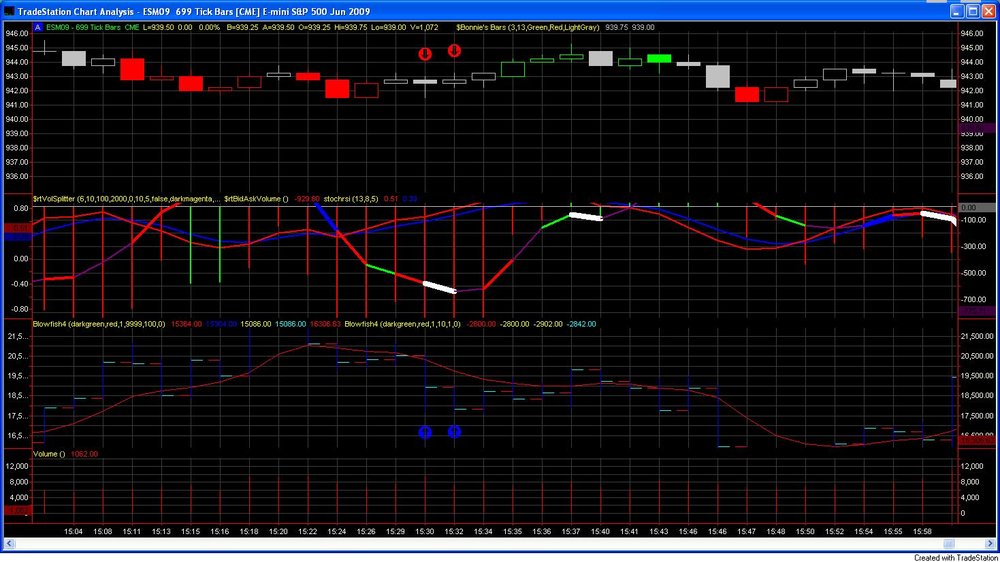The width and height of the screenshot is (1000, 562).
Task: Click the TradeStation window icon in title bar
Action: coord(9,11)
